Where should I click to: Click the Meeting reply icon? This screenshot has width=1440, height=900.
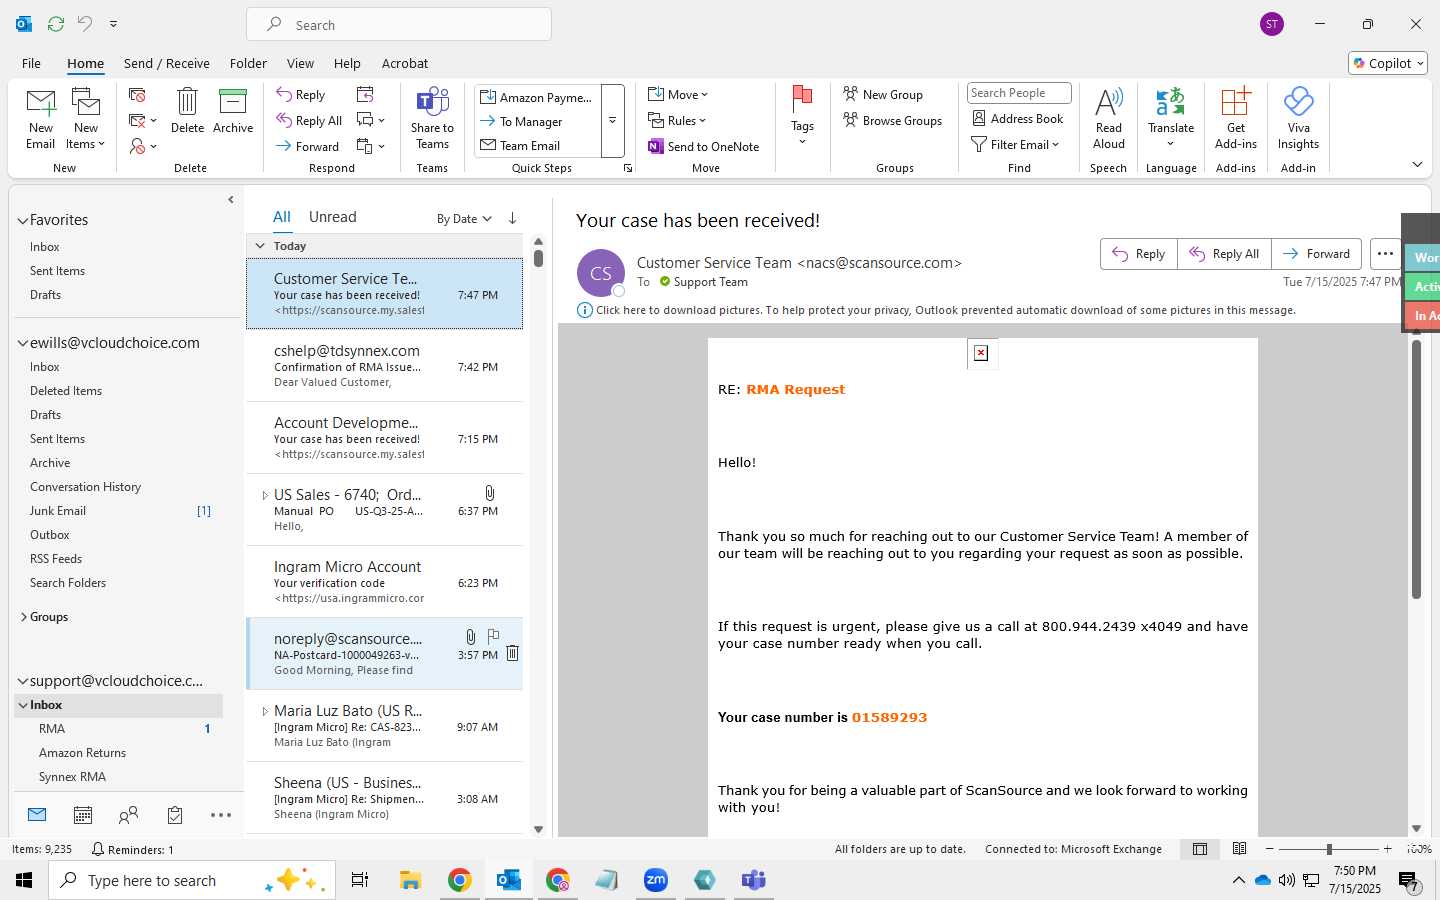pos(365,94)
